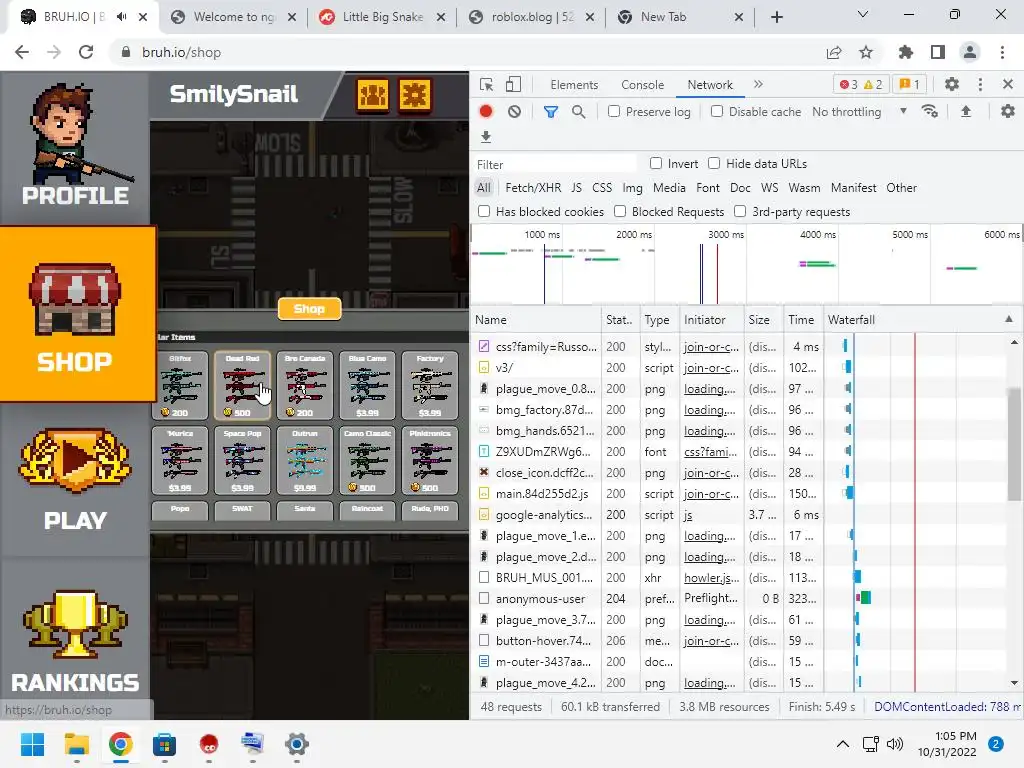Screen dimensions: 1024x768
Task: Click Waterfall column sort arrow
Action: [1009, 319]
